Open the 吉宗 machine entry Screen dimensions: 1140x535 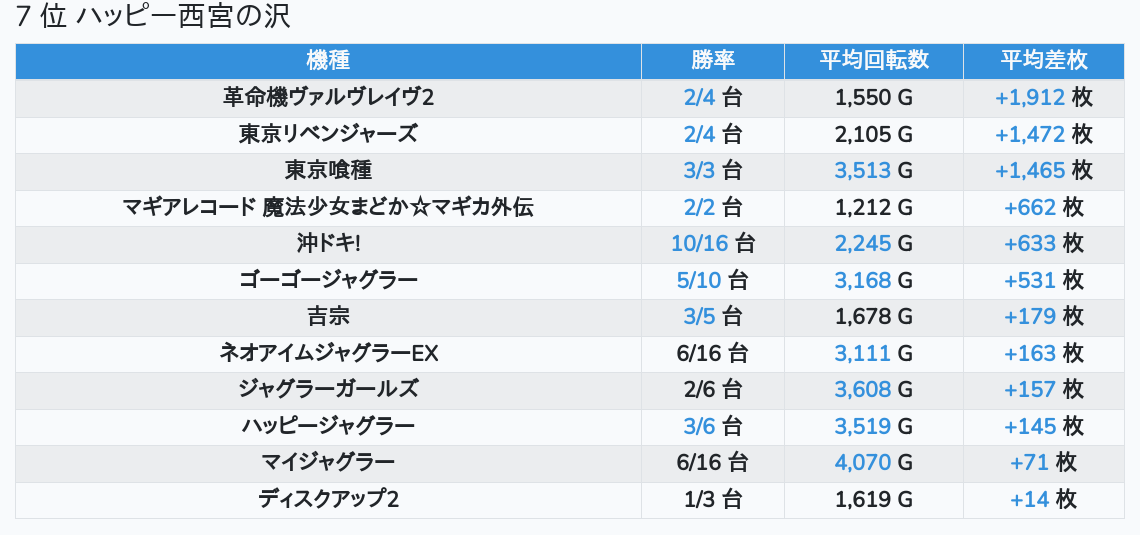click(x=328, y=316)
